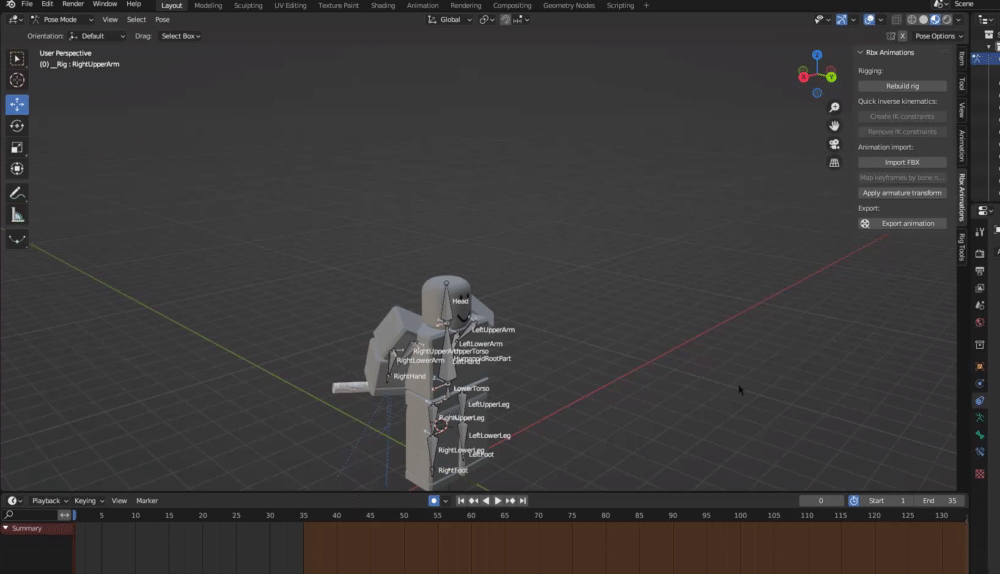Open the Scene properties tab
The image size is (1000, 574).
click(980, 305)
